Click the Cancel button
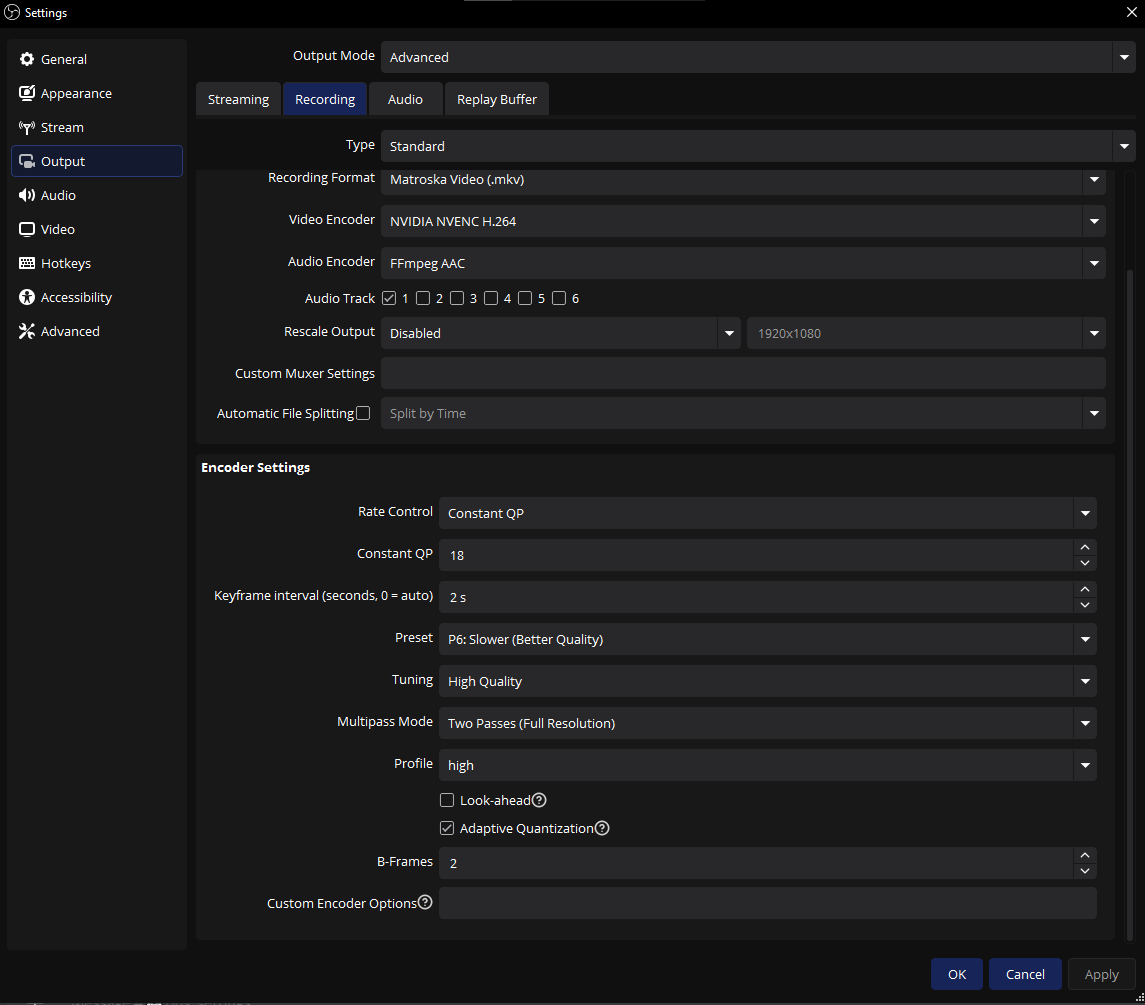This screenshot has height=1005, width=1145. point(1025,974)
